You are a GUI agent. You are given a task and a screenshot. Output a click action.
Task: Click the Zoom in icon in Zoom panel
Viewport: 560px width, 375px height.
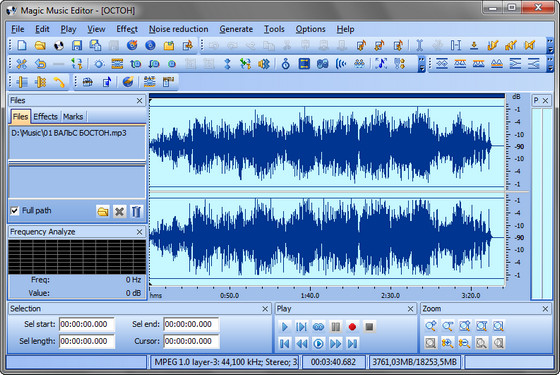click(x=431, y=326)
